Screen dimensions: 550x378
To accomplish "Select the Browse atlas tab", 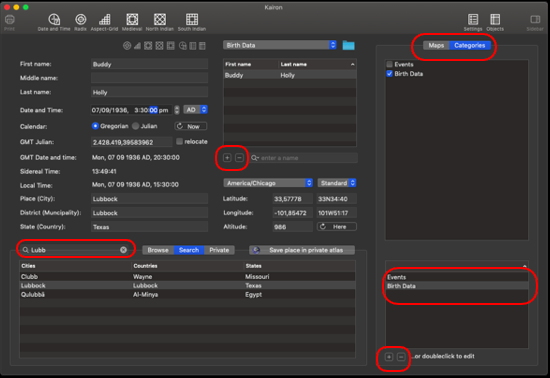I will click(158, 250).
